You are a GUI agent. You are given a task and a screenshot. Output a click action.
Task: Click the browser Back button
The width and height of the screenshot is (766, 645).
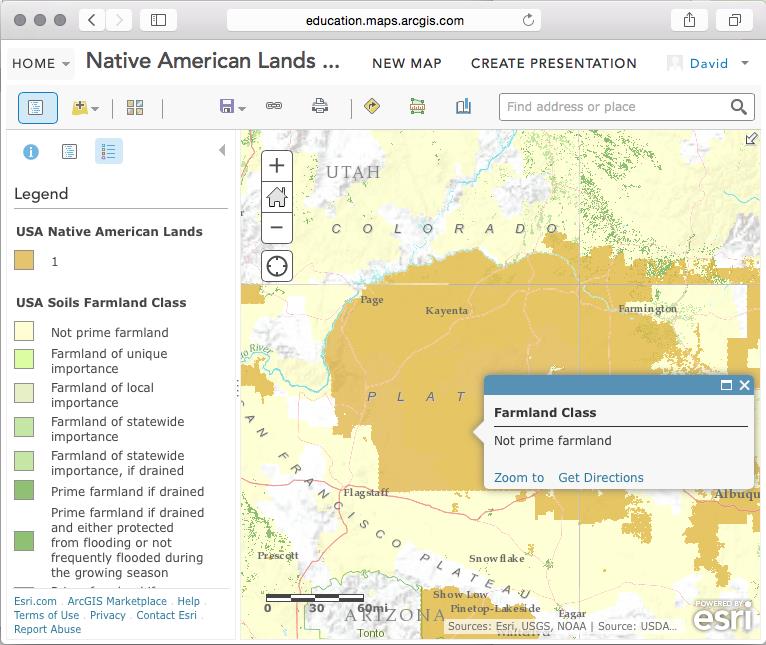[92, 20]
